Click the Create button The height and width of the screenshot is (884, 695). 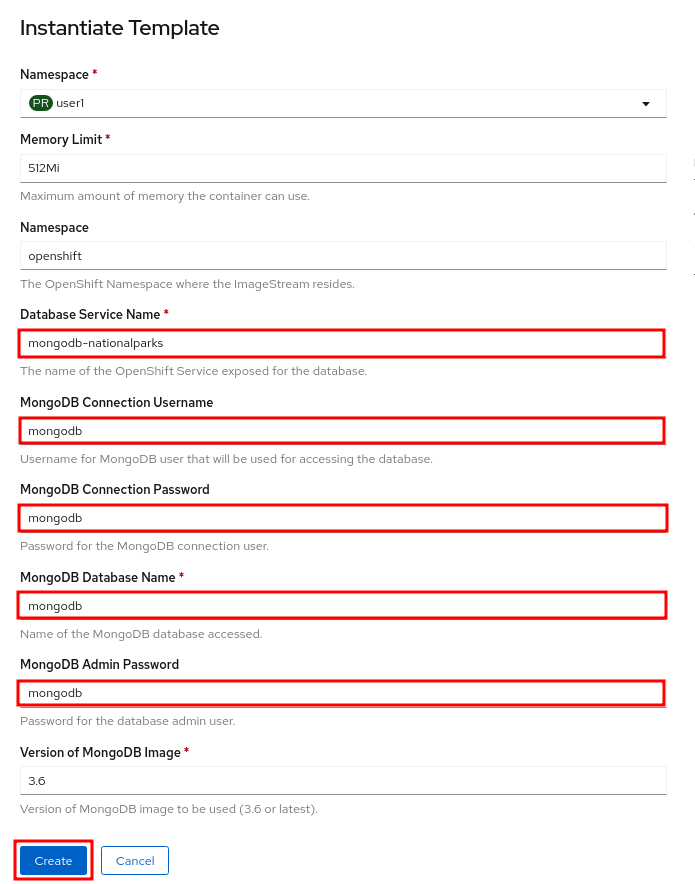[53, 860]
